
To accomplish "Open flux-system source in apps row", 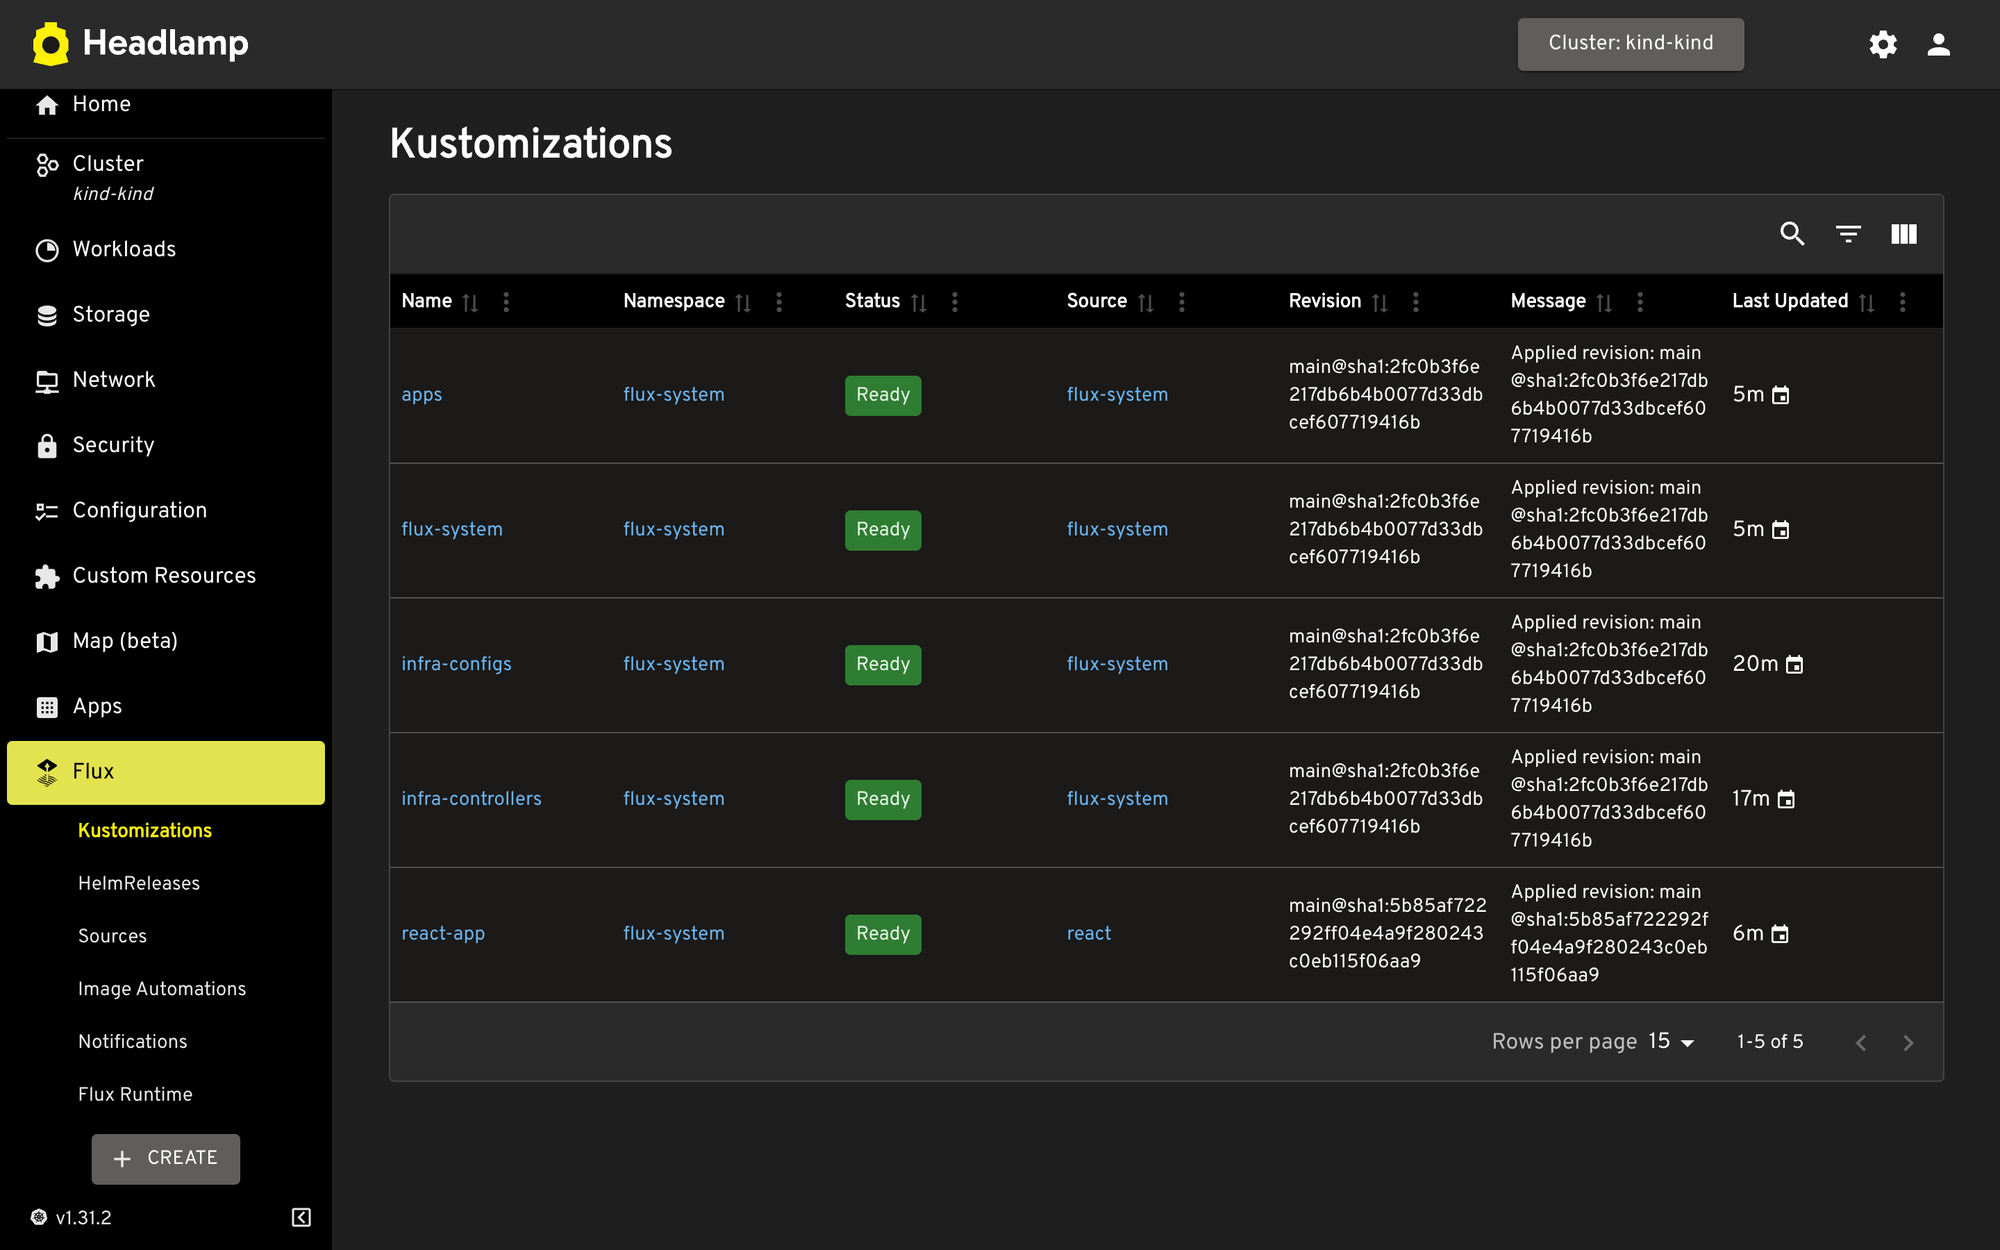I will click(x=1117, y=395).
